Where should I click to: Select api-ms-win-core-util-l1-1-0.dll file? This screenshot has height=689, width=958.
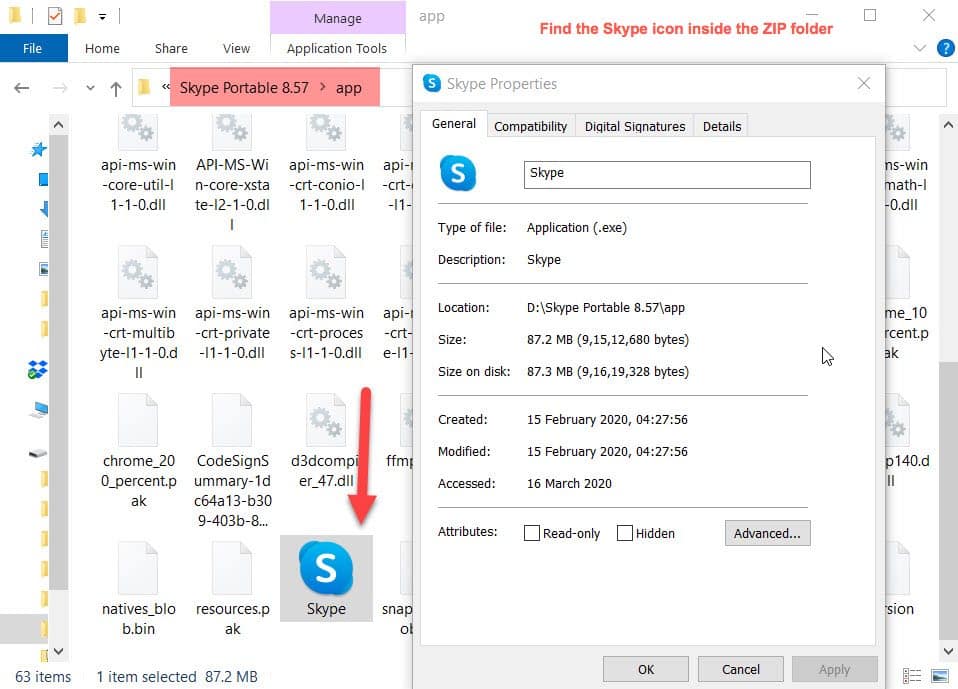[x=139, y=163]
